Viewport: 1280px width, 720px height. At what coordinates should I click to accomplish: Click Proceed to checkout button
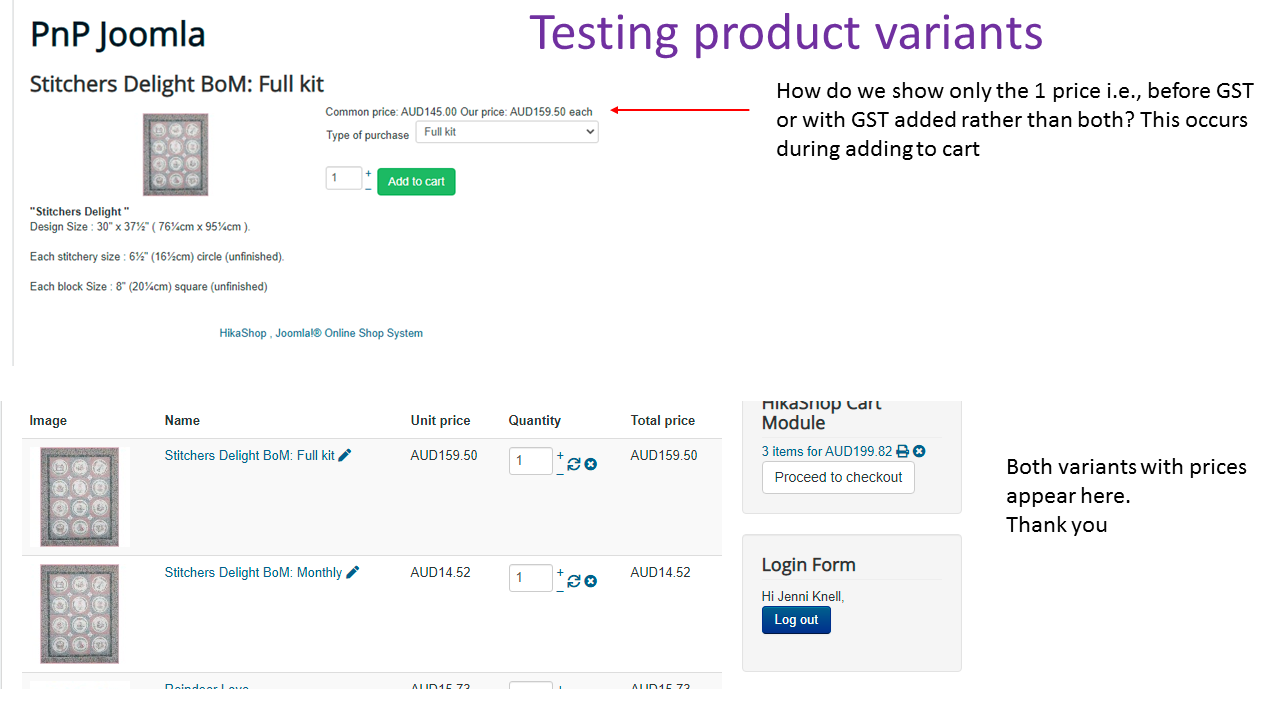[x=838, y=477]
